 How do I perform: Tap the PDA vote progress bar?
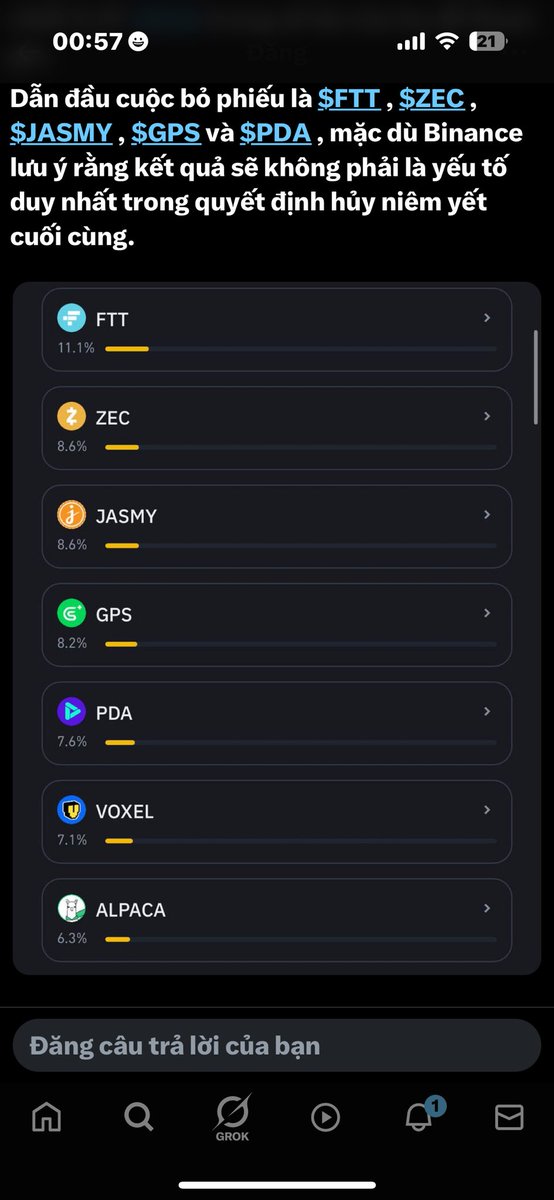tap(301, 742)
